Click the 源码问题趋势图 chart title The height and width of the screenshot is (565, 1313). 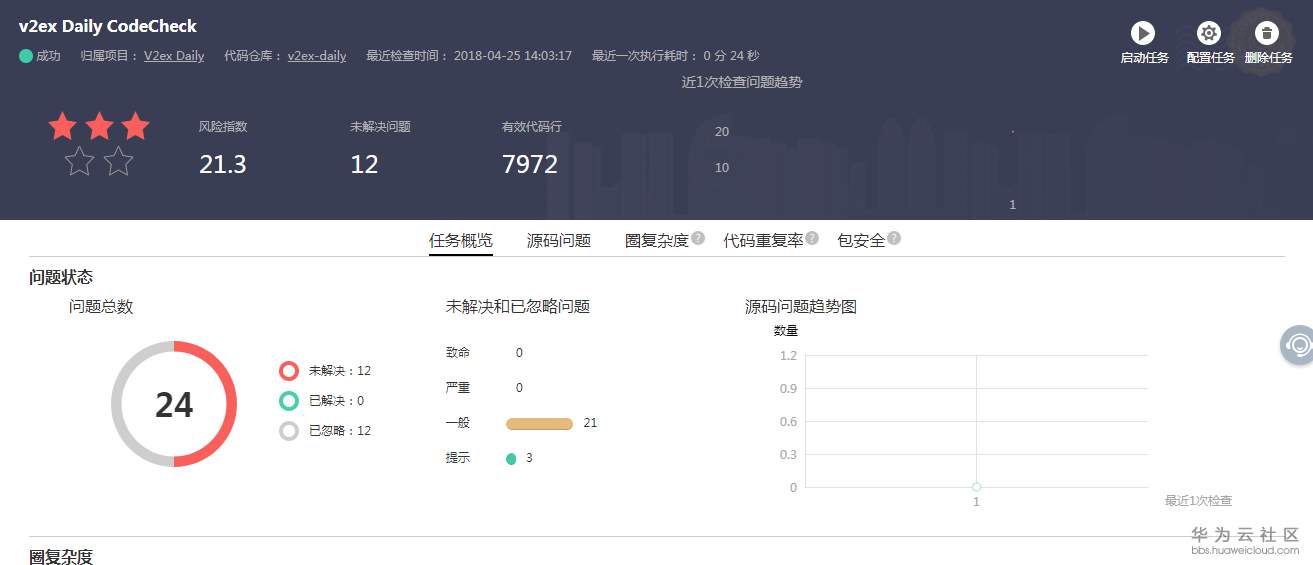pos(801,307)
